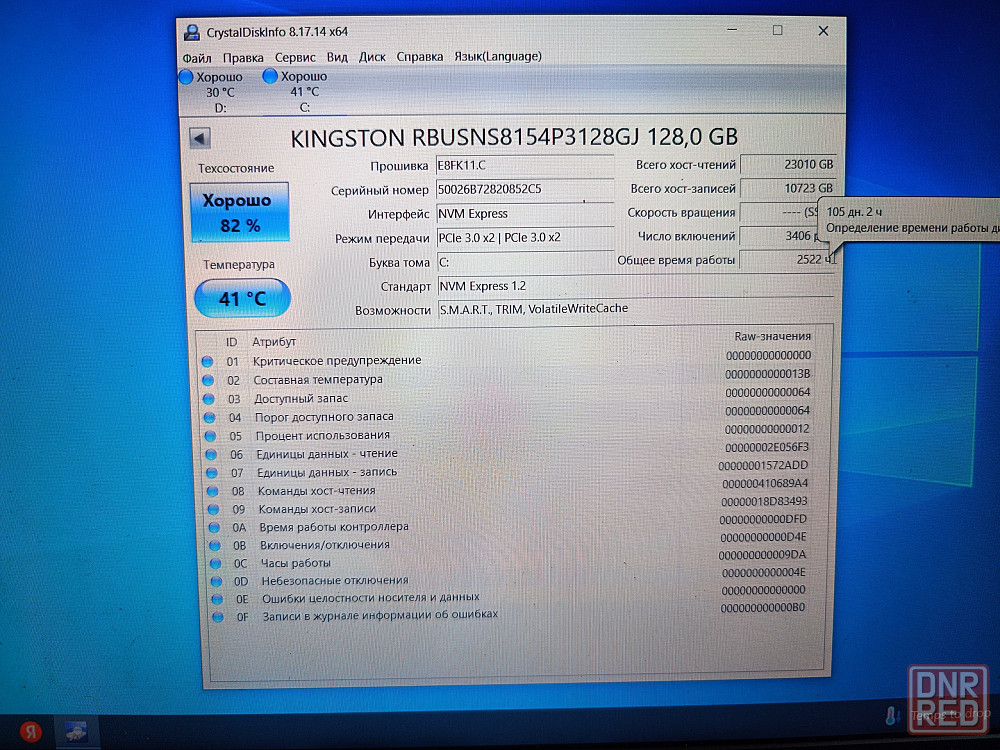The image size is (1000, 750).
Task: Click the ID column header
Action: (x=232, y=342)
